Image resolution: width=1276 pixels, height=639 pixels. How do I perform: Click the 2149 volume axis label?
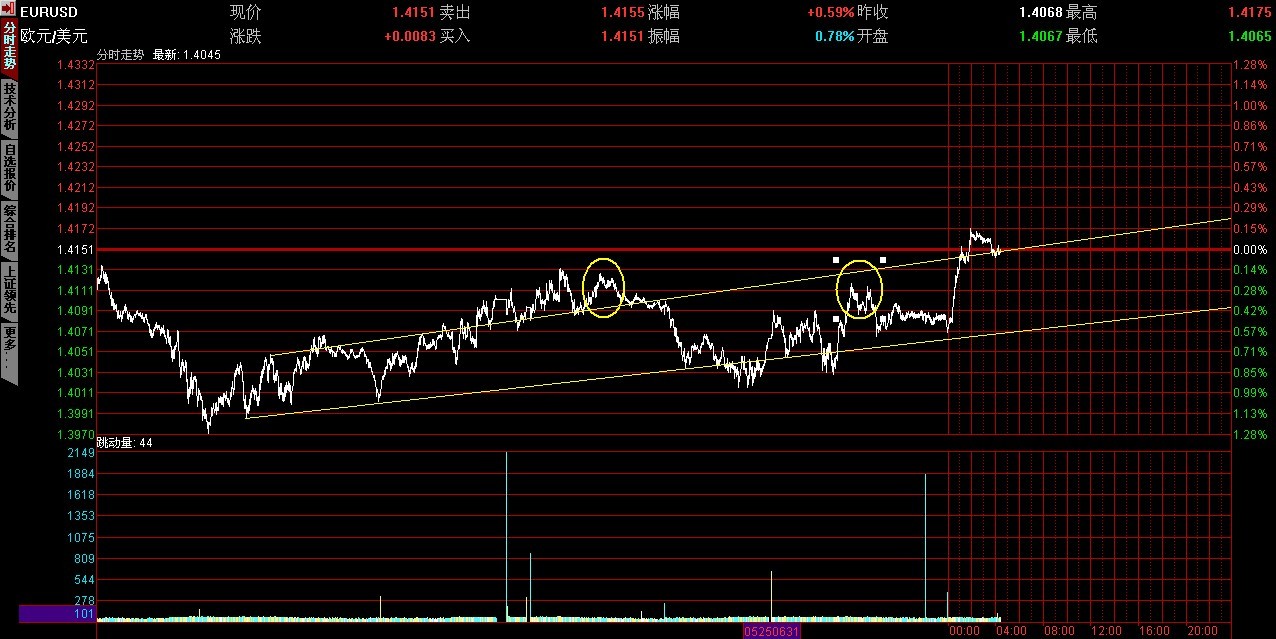click(x=80, y=453)
